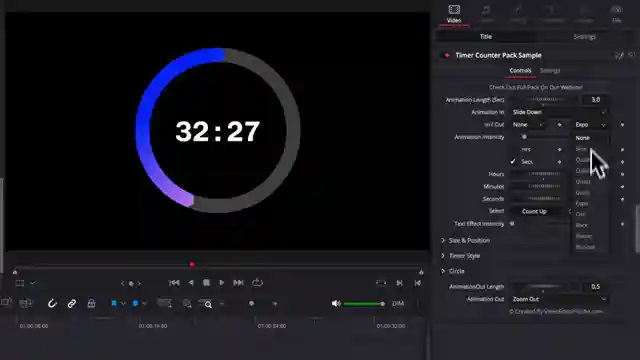The image size is (640, 360).
Task: Choose Bounce at the bottom of the easing list
Action: point(585,247)
